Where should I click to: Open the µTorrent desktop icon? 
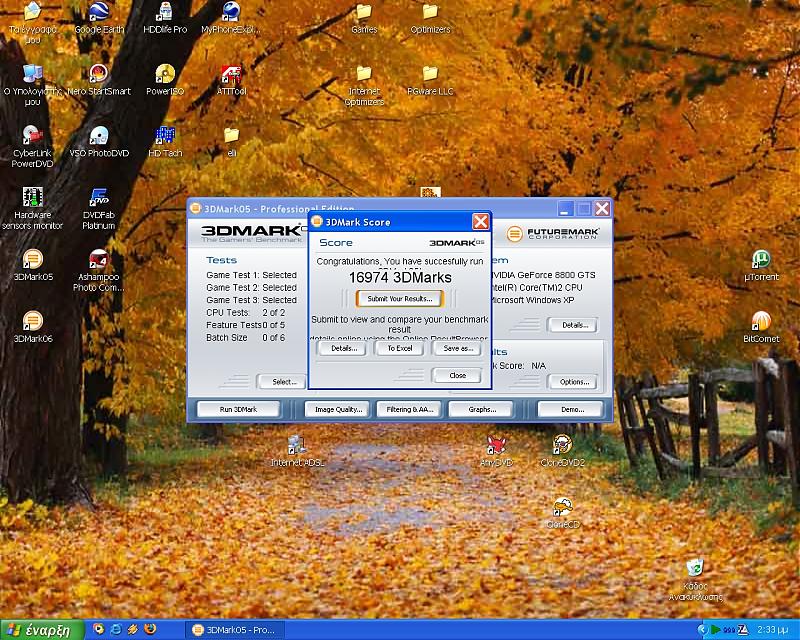coord(761,265)
